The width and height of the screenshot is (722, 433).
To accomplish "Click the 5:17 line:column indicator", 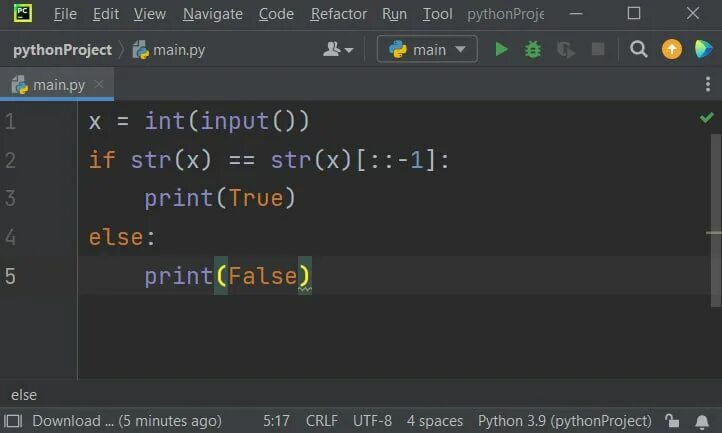I will click(x=276, y=421).
